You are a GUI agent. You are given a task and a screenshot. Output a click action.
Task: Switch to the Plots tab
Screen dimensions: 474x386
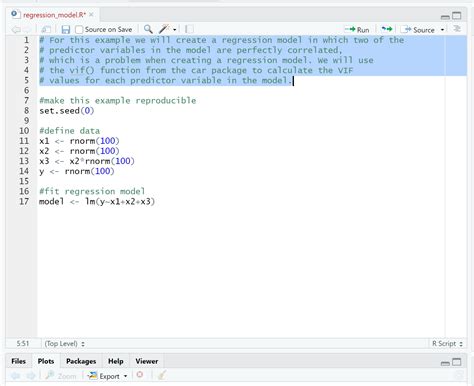[x=46, y=361]
